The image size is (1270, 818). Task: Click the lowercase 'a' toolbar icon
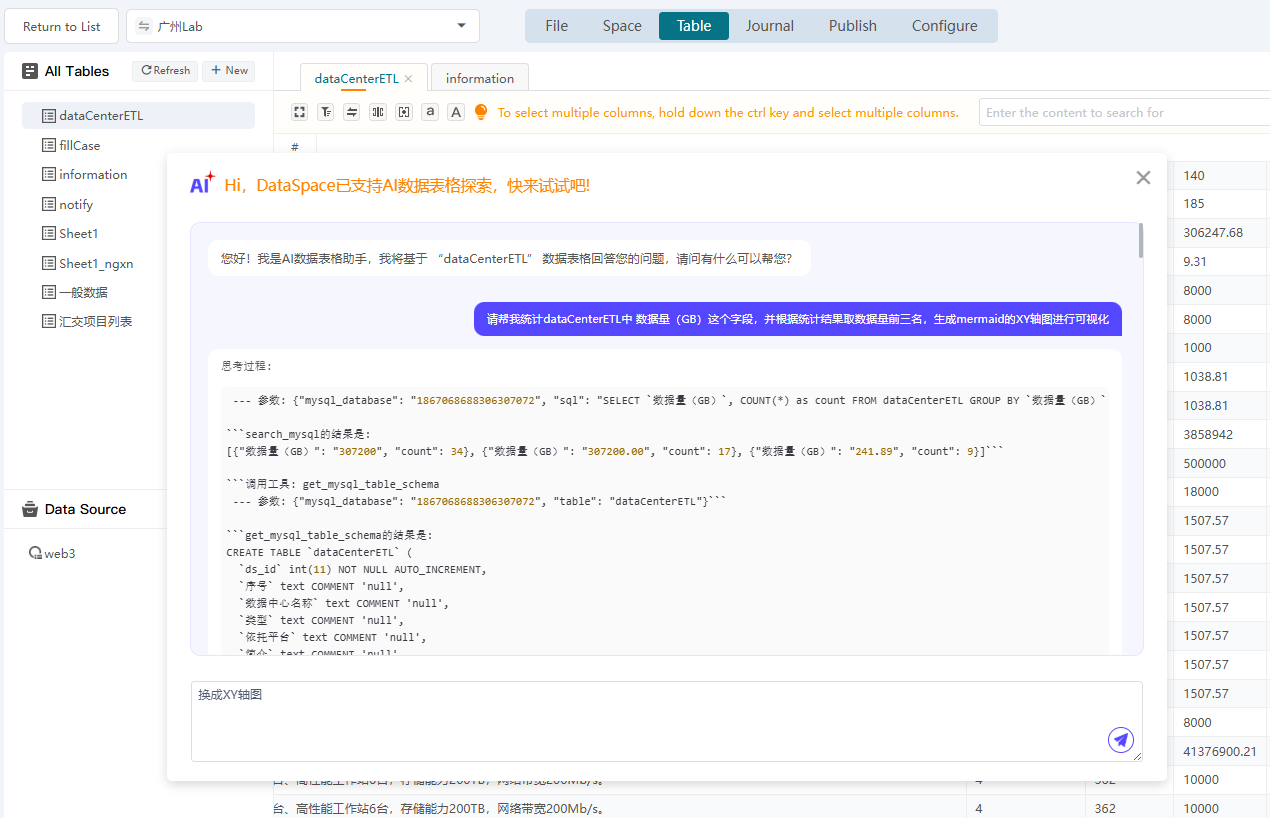tap(430, 112)
